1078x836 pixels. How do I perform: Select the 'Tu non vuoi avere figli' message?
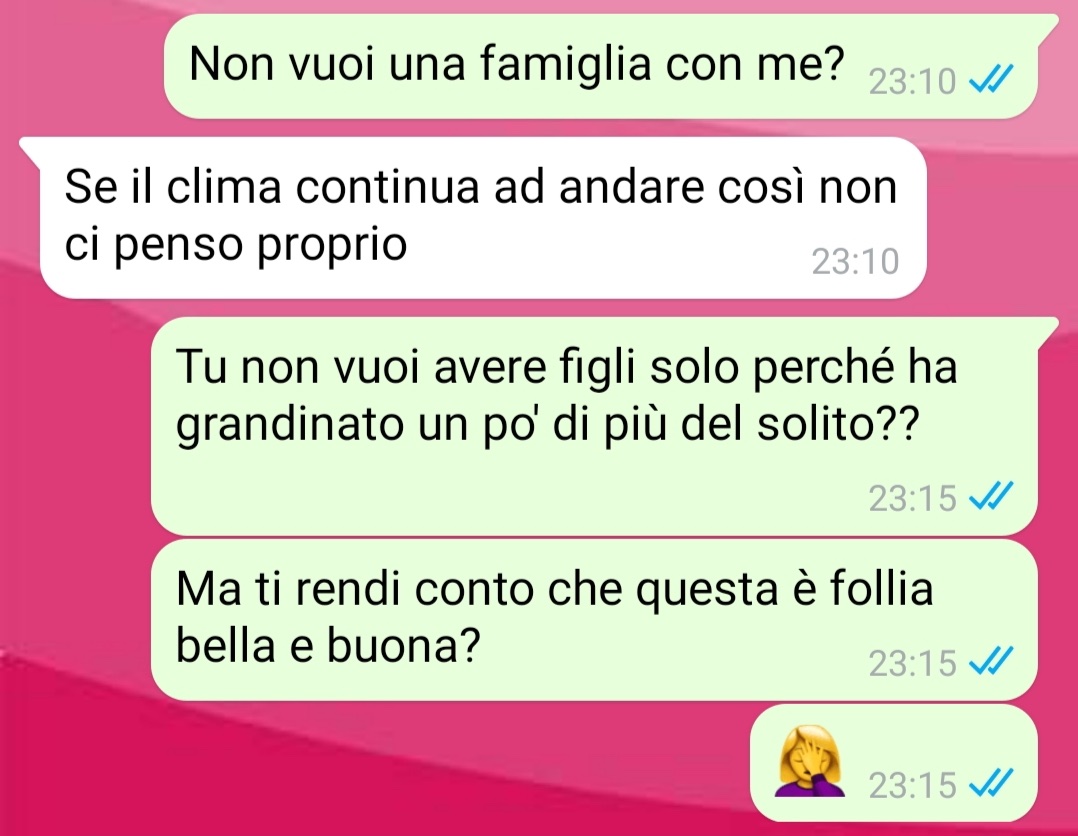pyautogui.click(x=595, y=426)
